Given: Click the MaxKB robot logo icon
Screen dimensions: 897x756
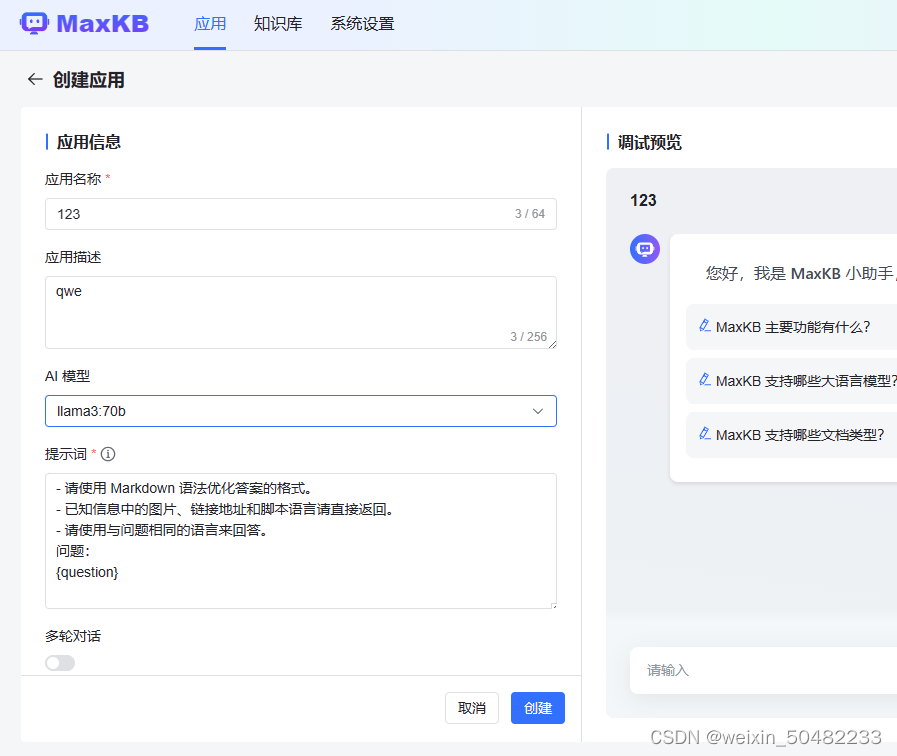Looking at the screenshot, I should (34, 23).
